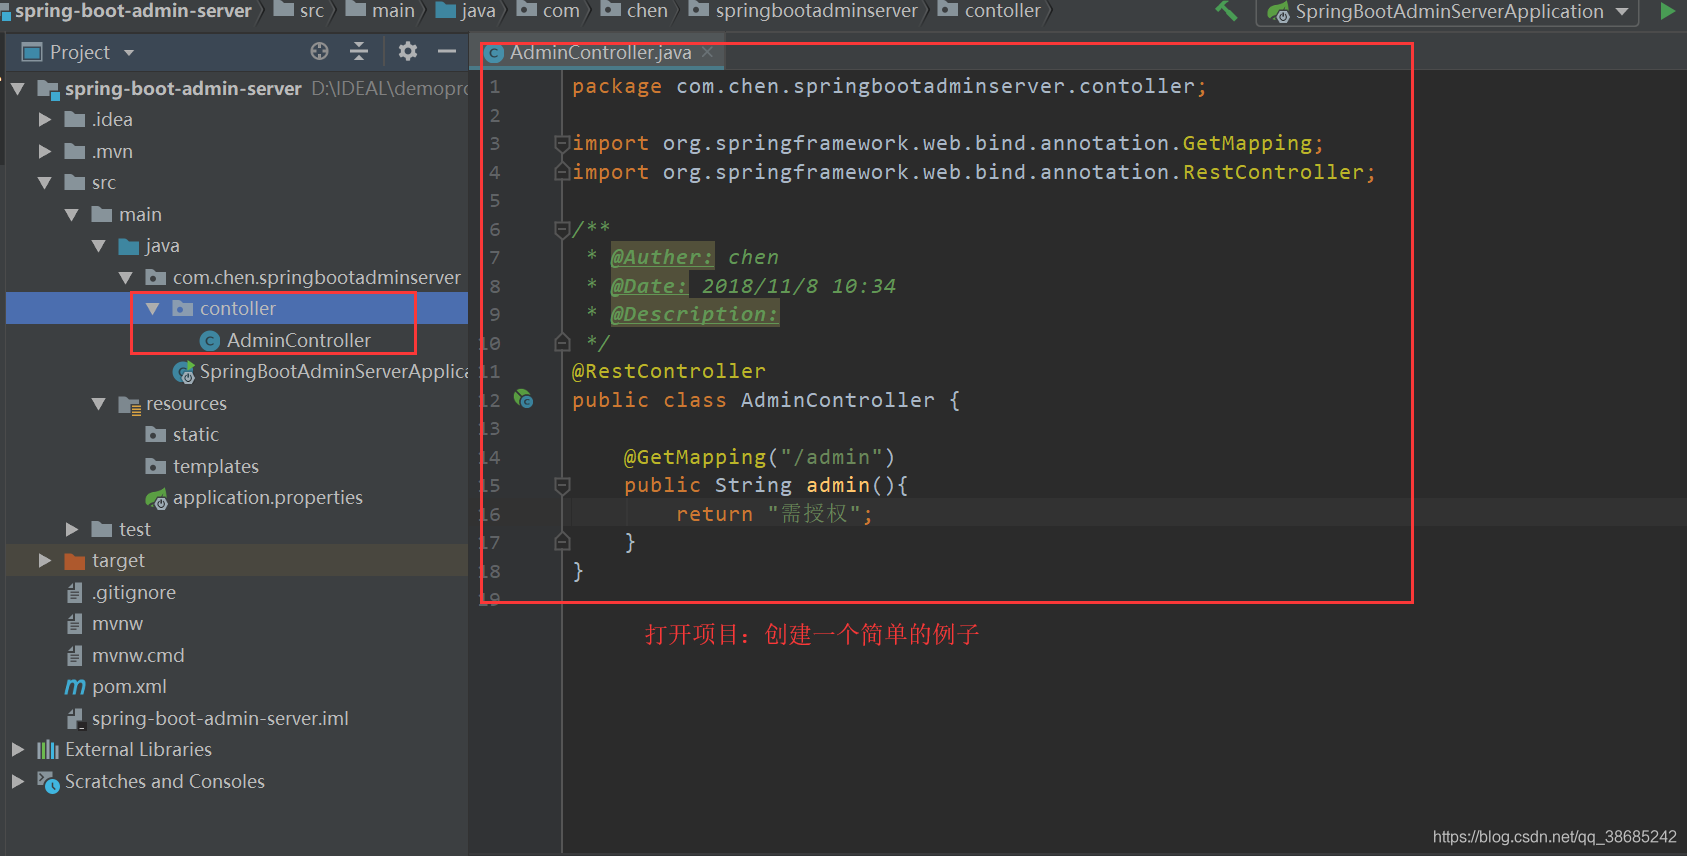Click the contoller breadcrumb in navigation bar
1687x856 pixels.
point(1002,11)
